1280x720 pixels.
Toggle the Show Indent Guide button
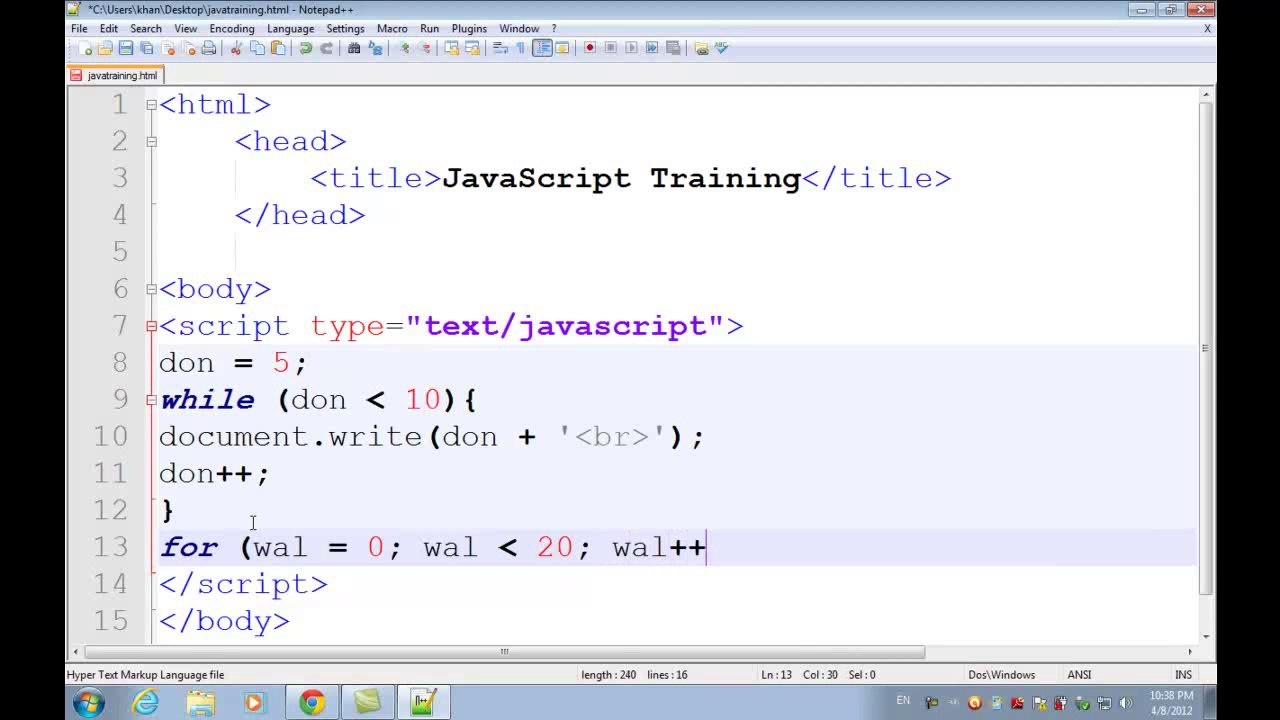click(542, 48)
